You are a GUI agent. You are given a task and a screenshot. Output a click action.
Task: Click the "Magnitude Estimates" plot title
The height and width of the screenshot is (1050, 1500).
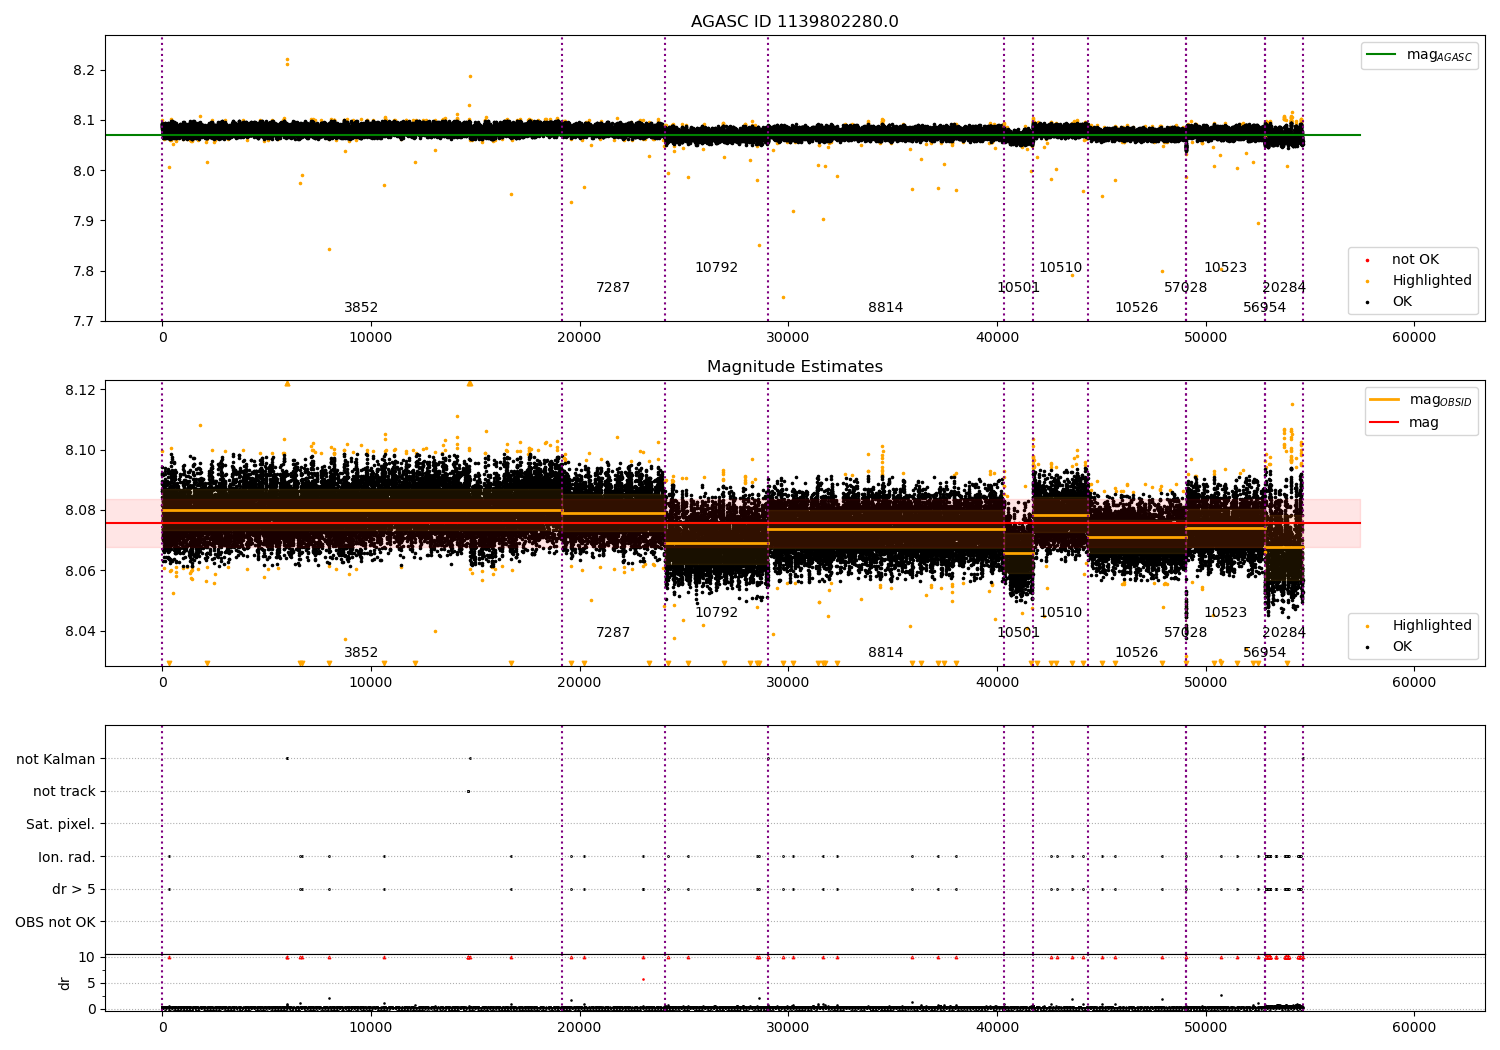(794, 367)
